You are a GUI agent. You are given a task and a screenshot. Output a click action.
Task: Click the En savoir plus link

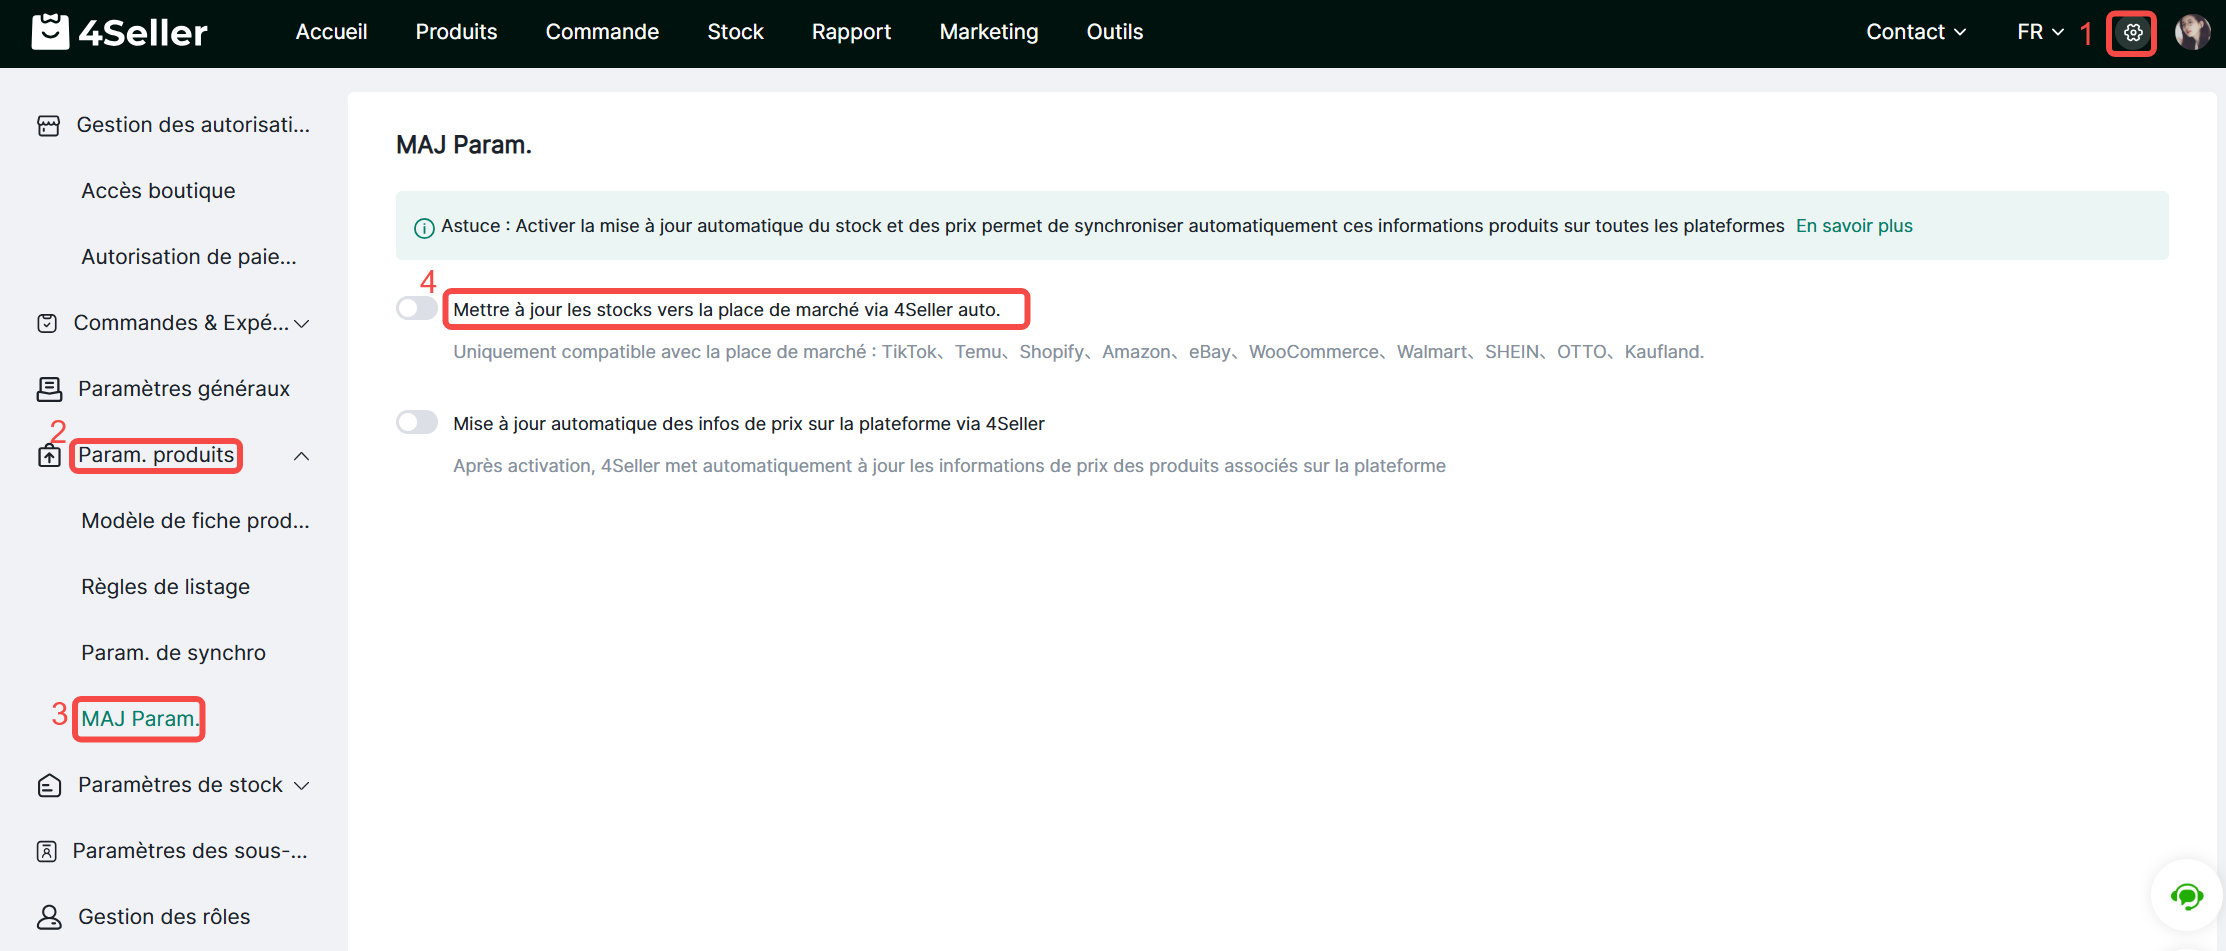(x=1853, y=226)
